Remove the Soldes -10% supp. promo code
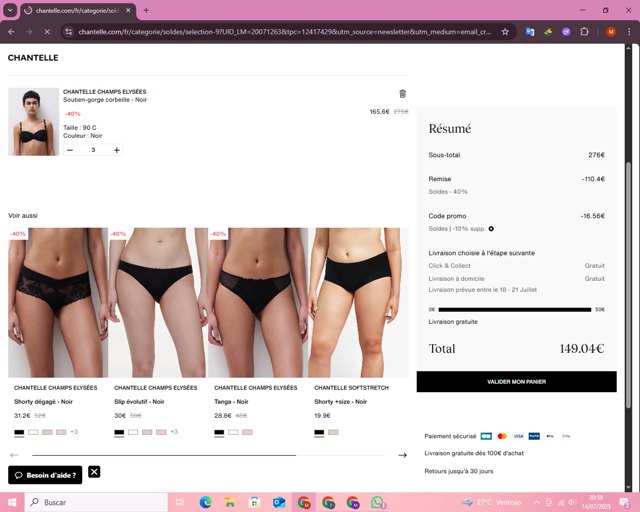The image size is (640, 512). tap(491, 229)
